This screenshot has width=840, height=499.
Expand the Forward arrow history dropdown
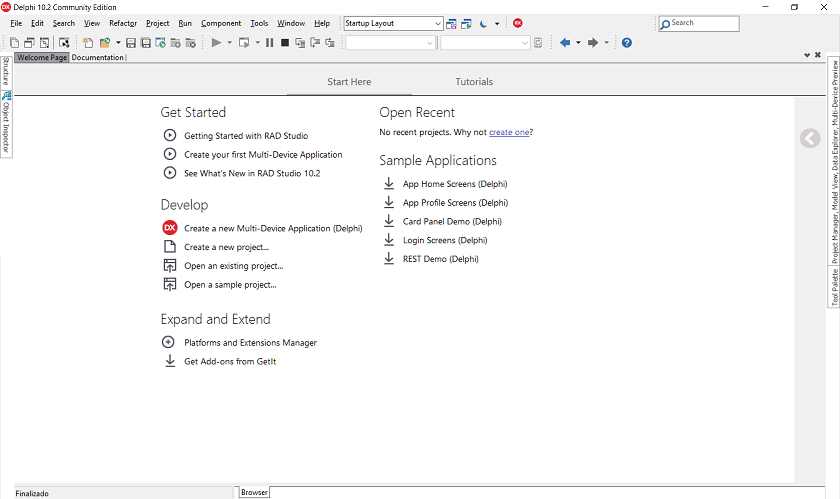[606, 42]
